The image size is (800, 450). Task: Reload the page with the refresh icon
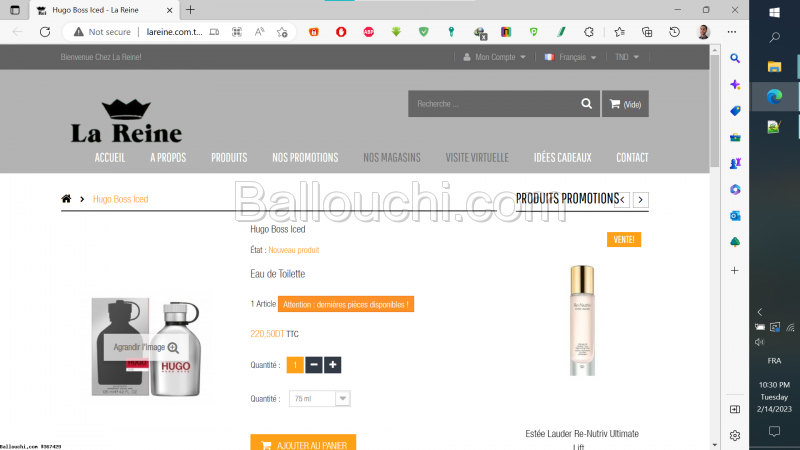[x=45, y=32]
